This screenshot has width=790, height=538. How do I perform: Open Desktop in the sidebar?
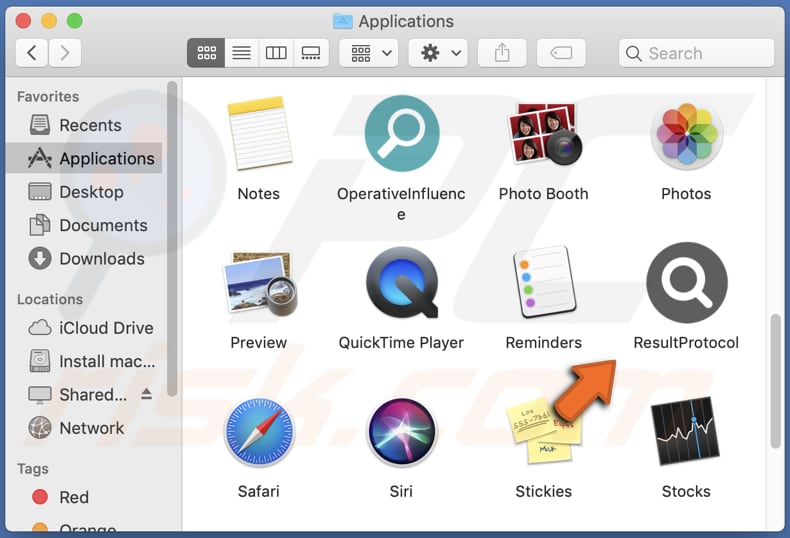pos(85,192)
